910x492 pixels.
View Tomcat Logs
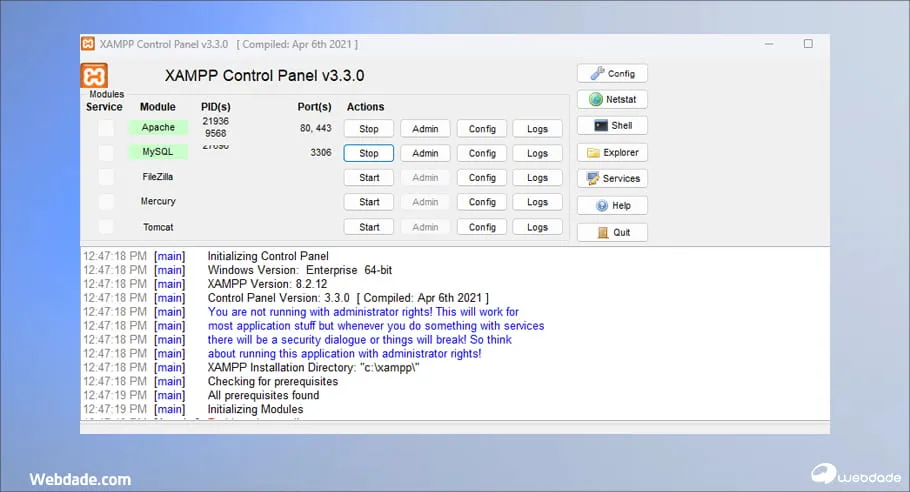click(x=537, y=227)
